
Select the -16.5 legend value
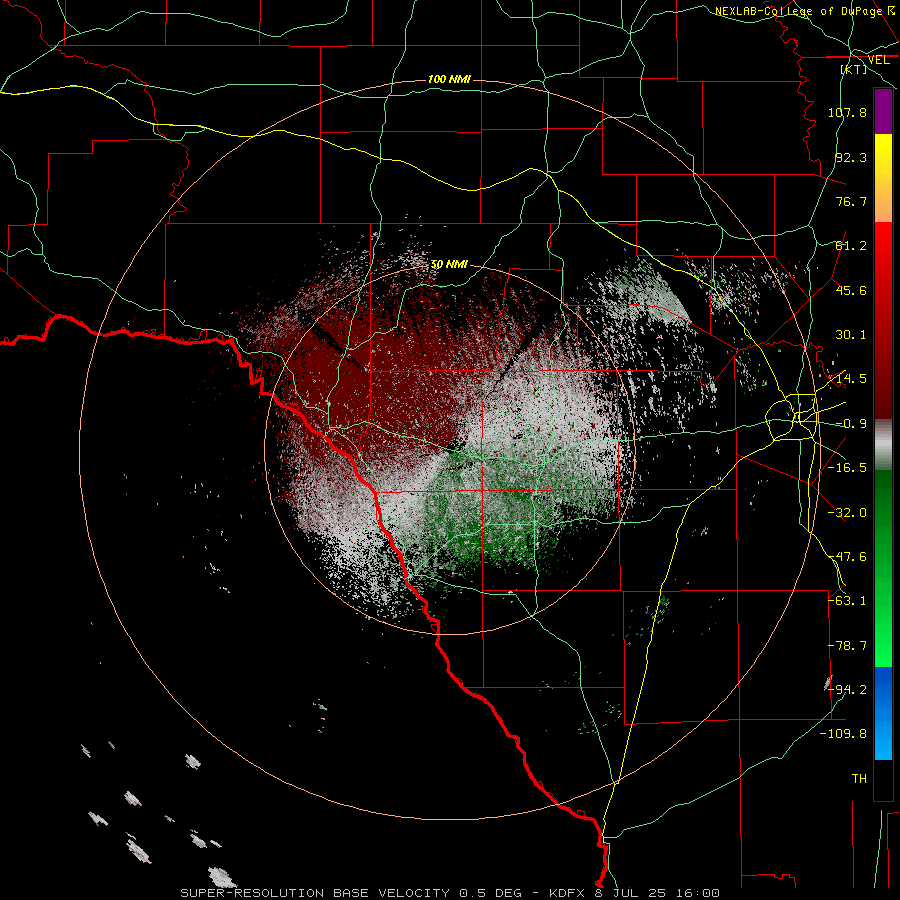[x=847, y=468]
